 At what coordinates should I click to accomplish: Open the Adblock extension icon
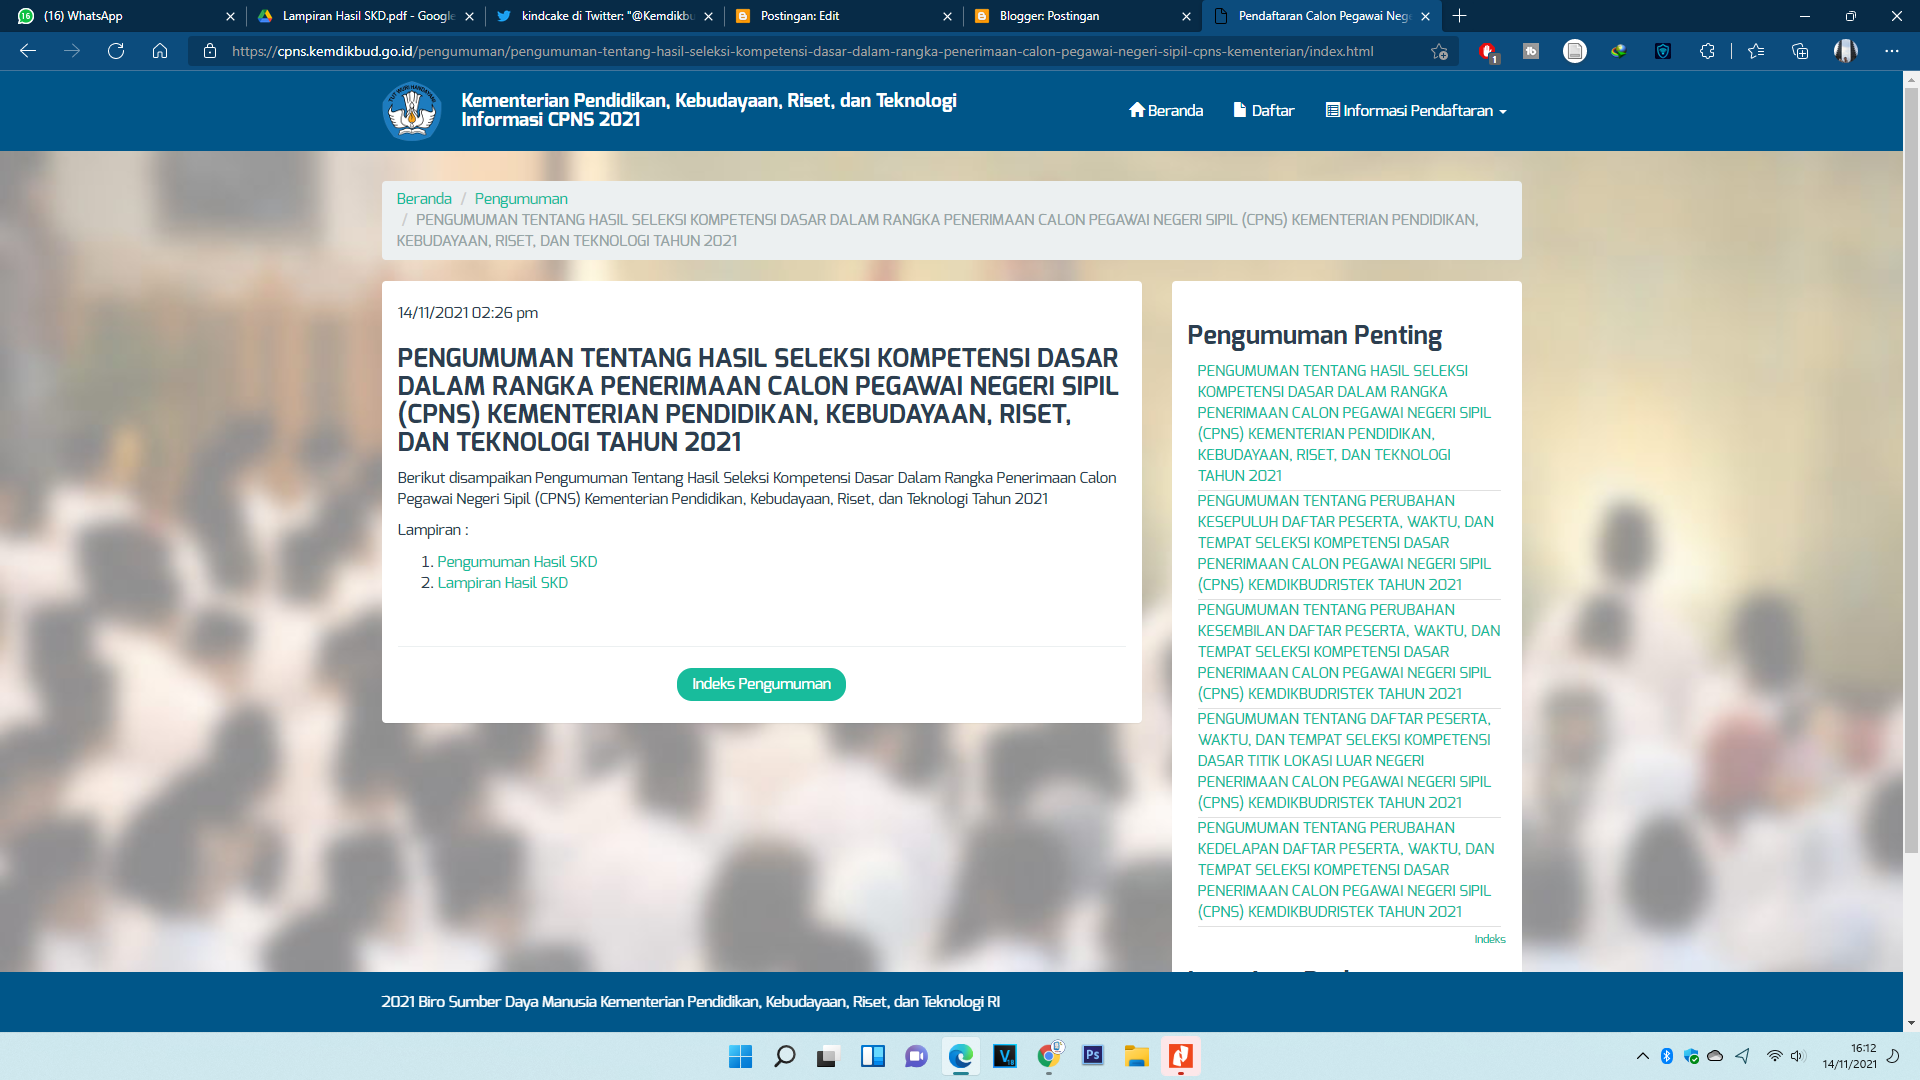(1488, 51)
